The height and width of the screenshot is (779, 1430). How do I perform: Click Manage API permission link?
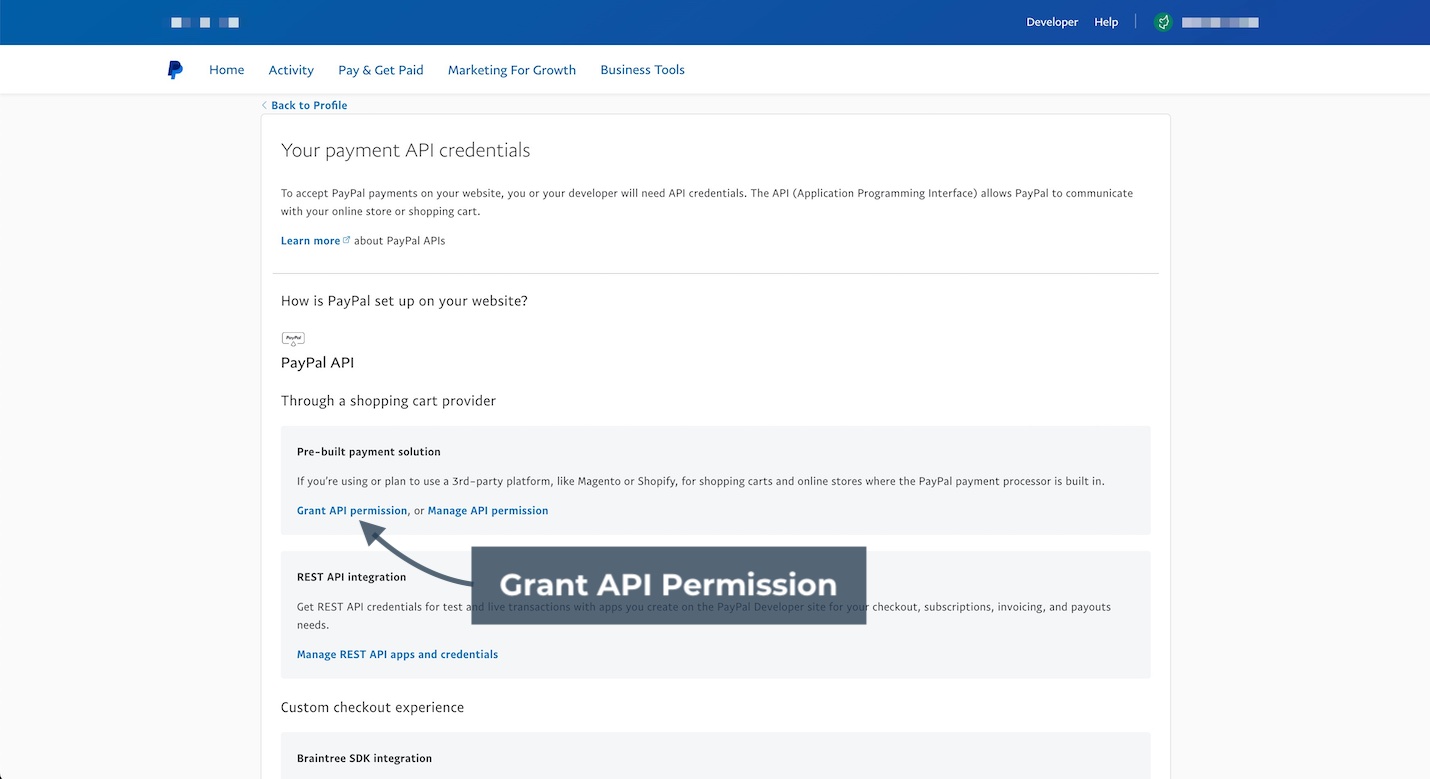tap(488, 511)
